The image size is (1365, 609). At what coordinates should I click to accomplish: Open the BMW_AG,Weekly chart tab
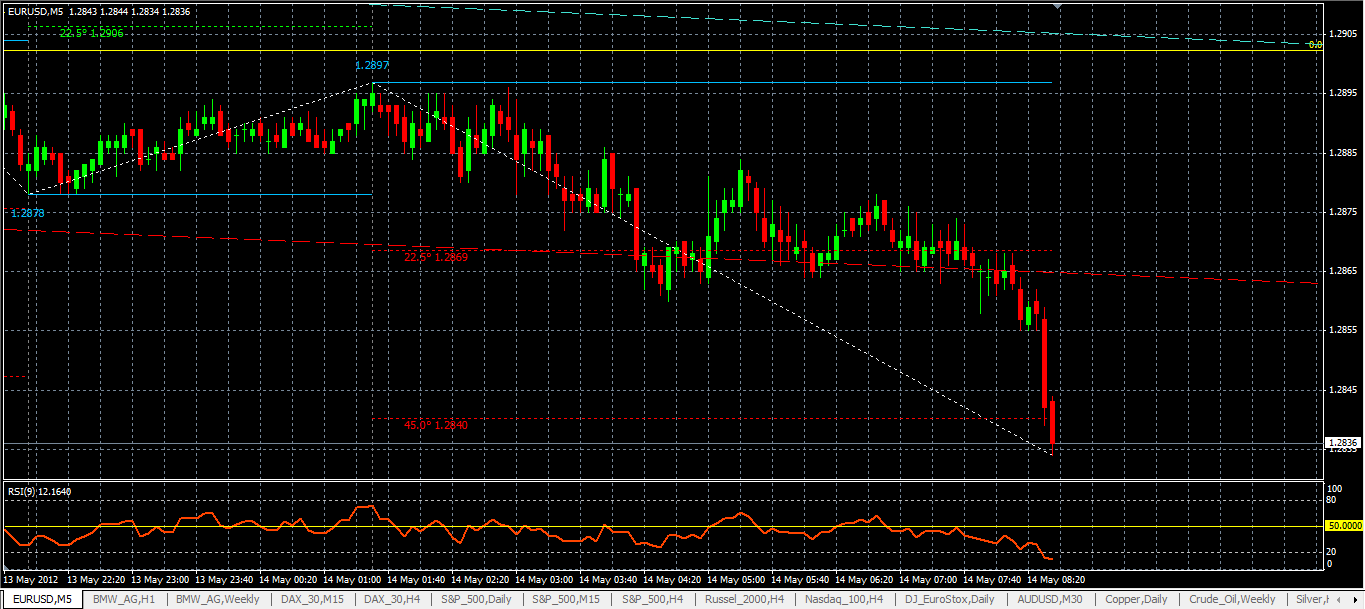click(218, 599)
